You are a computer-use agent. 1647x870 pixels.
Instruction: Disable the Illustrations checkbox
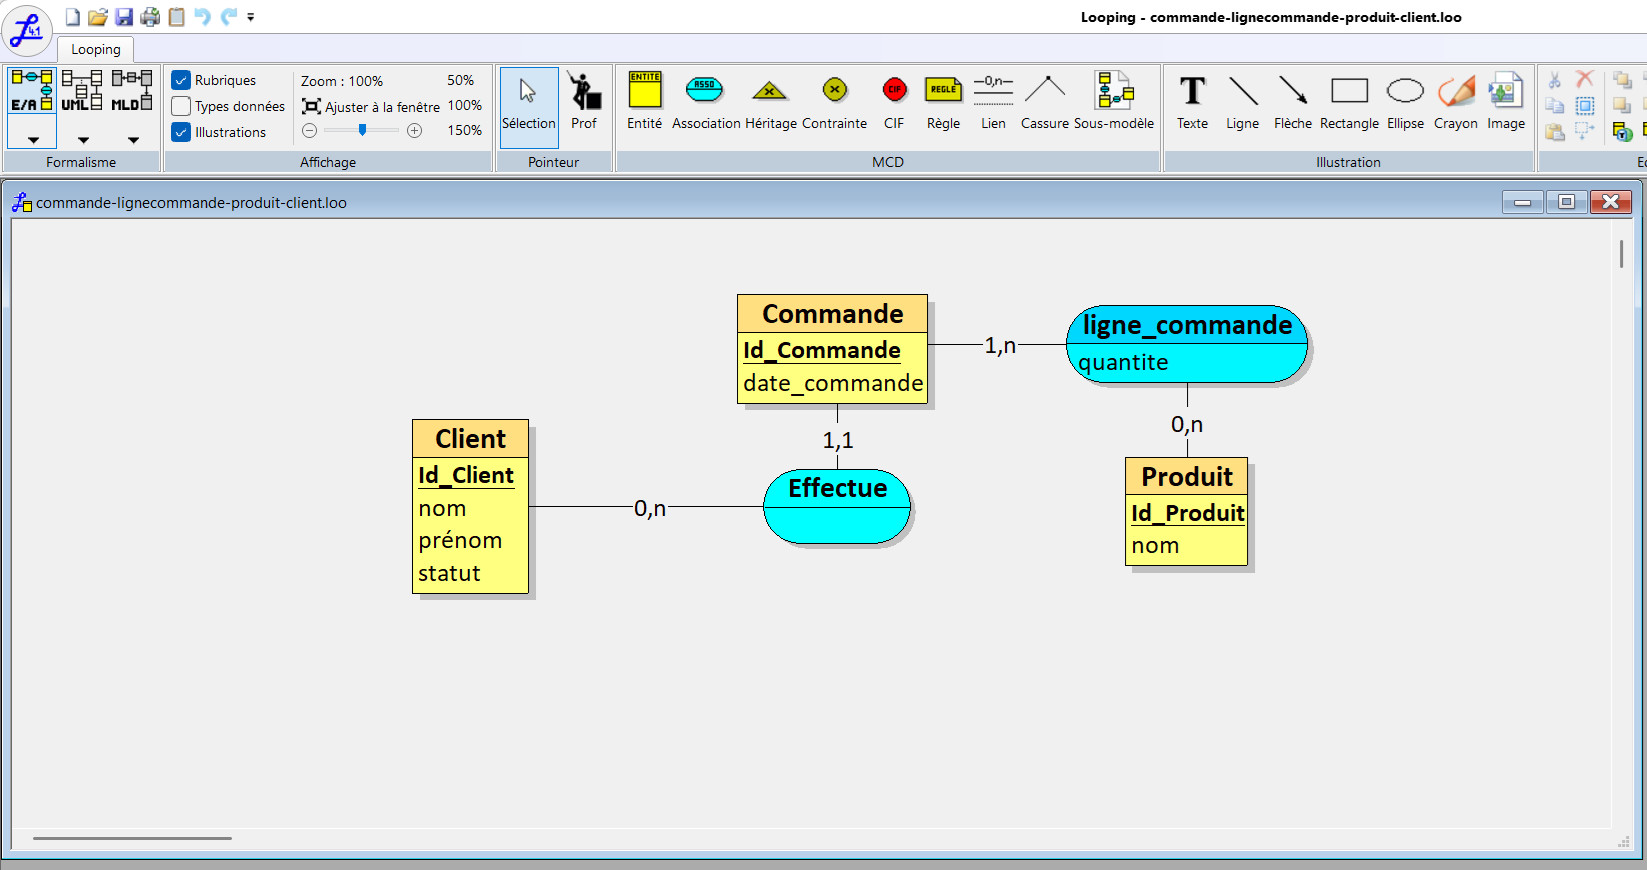(x=181, y=132)
